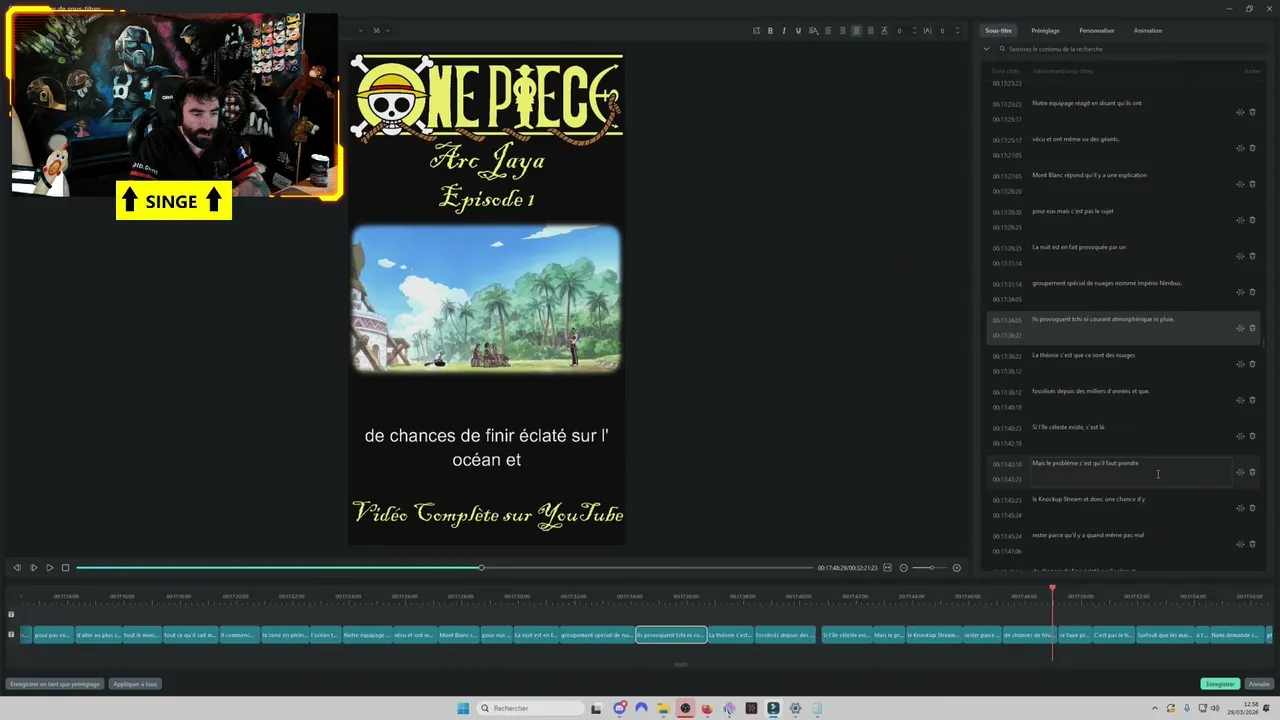Stop the preview playback

tap(65, 568)
